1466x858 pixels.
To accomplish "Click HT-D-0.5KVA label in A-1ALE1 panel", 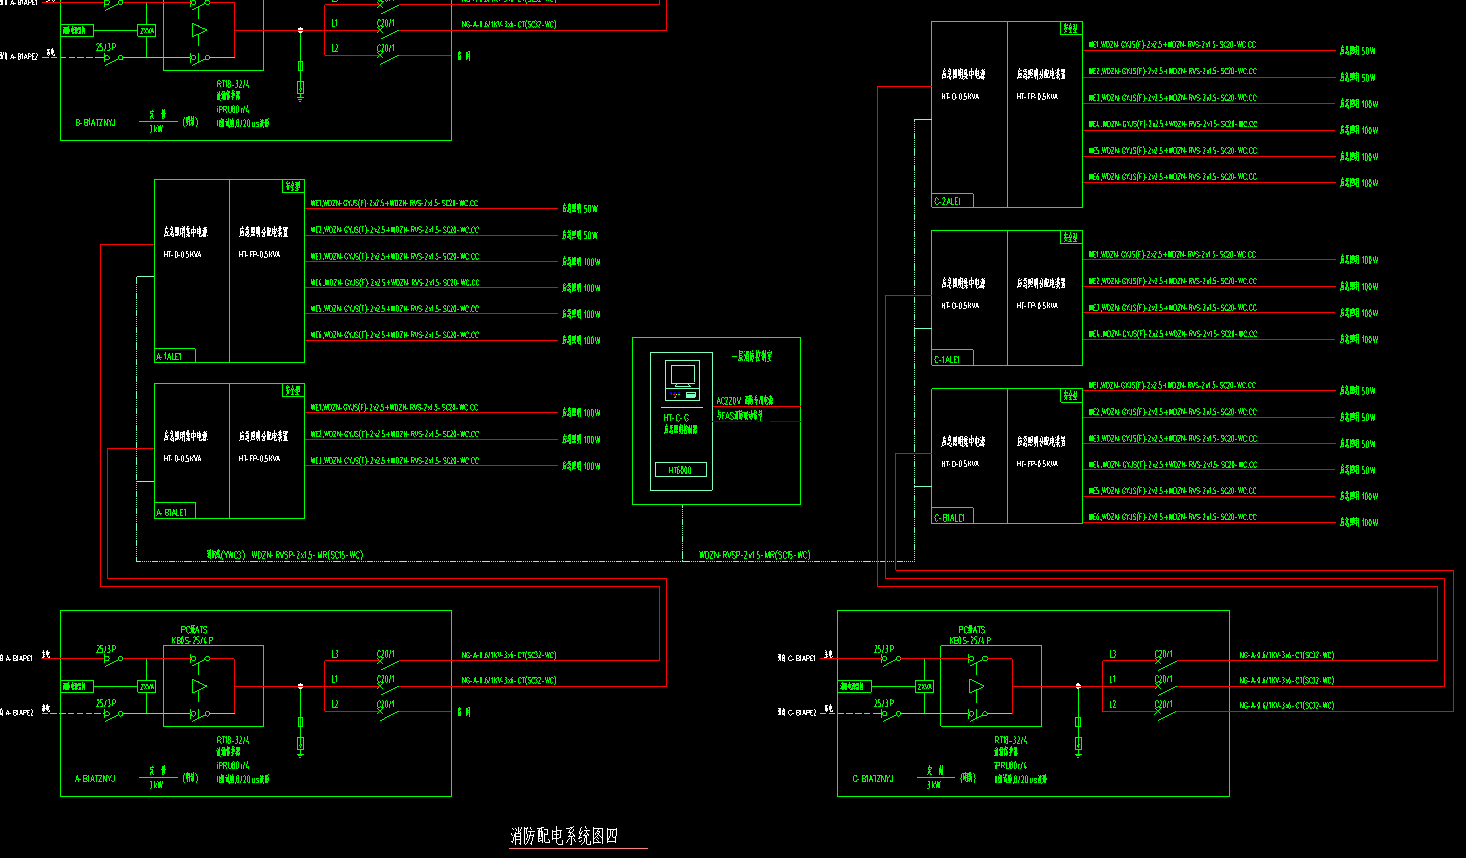I will (182, 255).
